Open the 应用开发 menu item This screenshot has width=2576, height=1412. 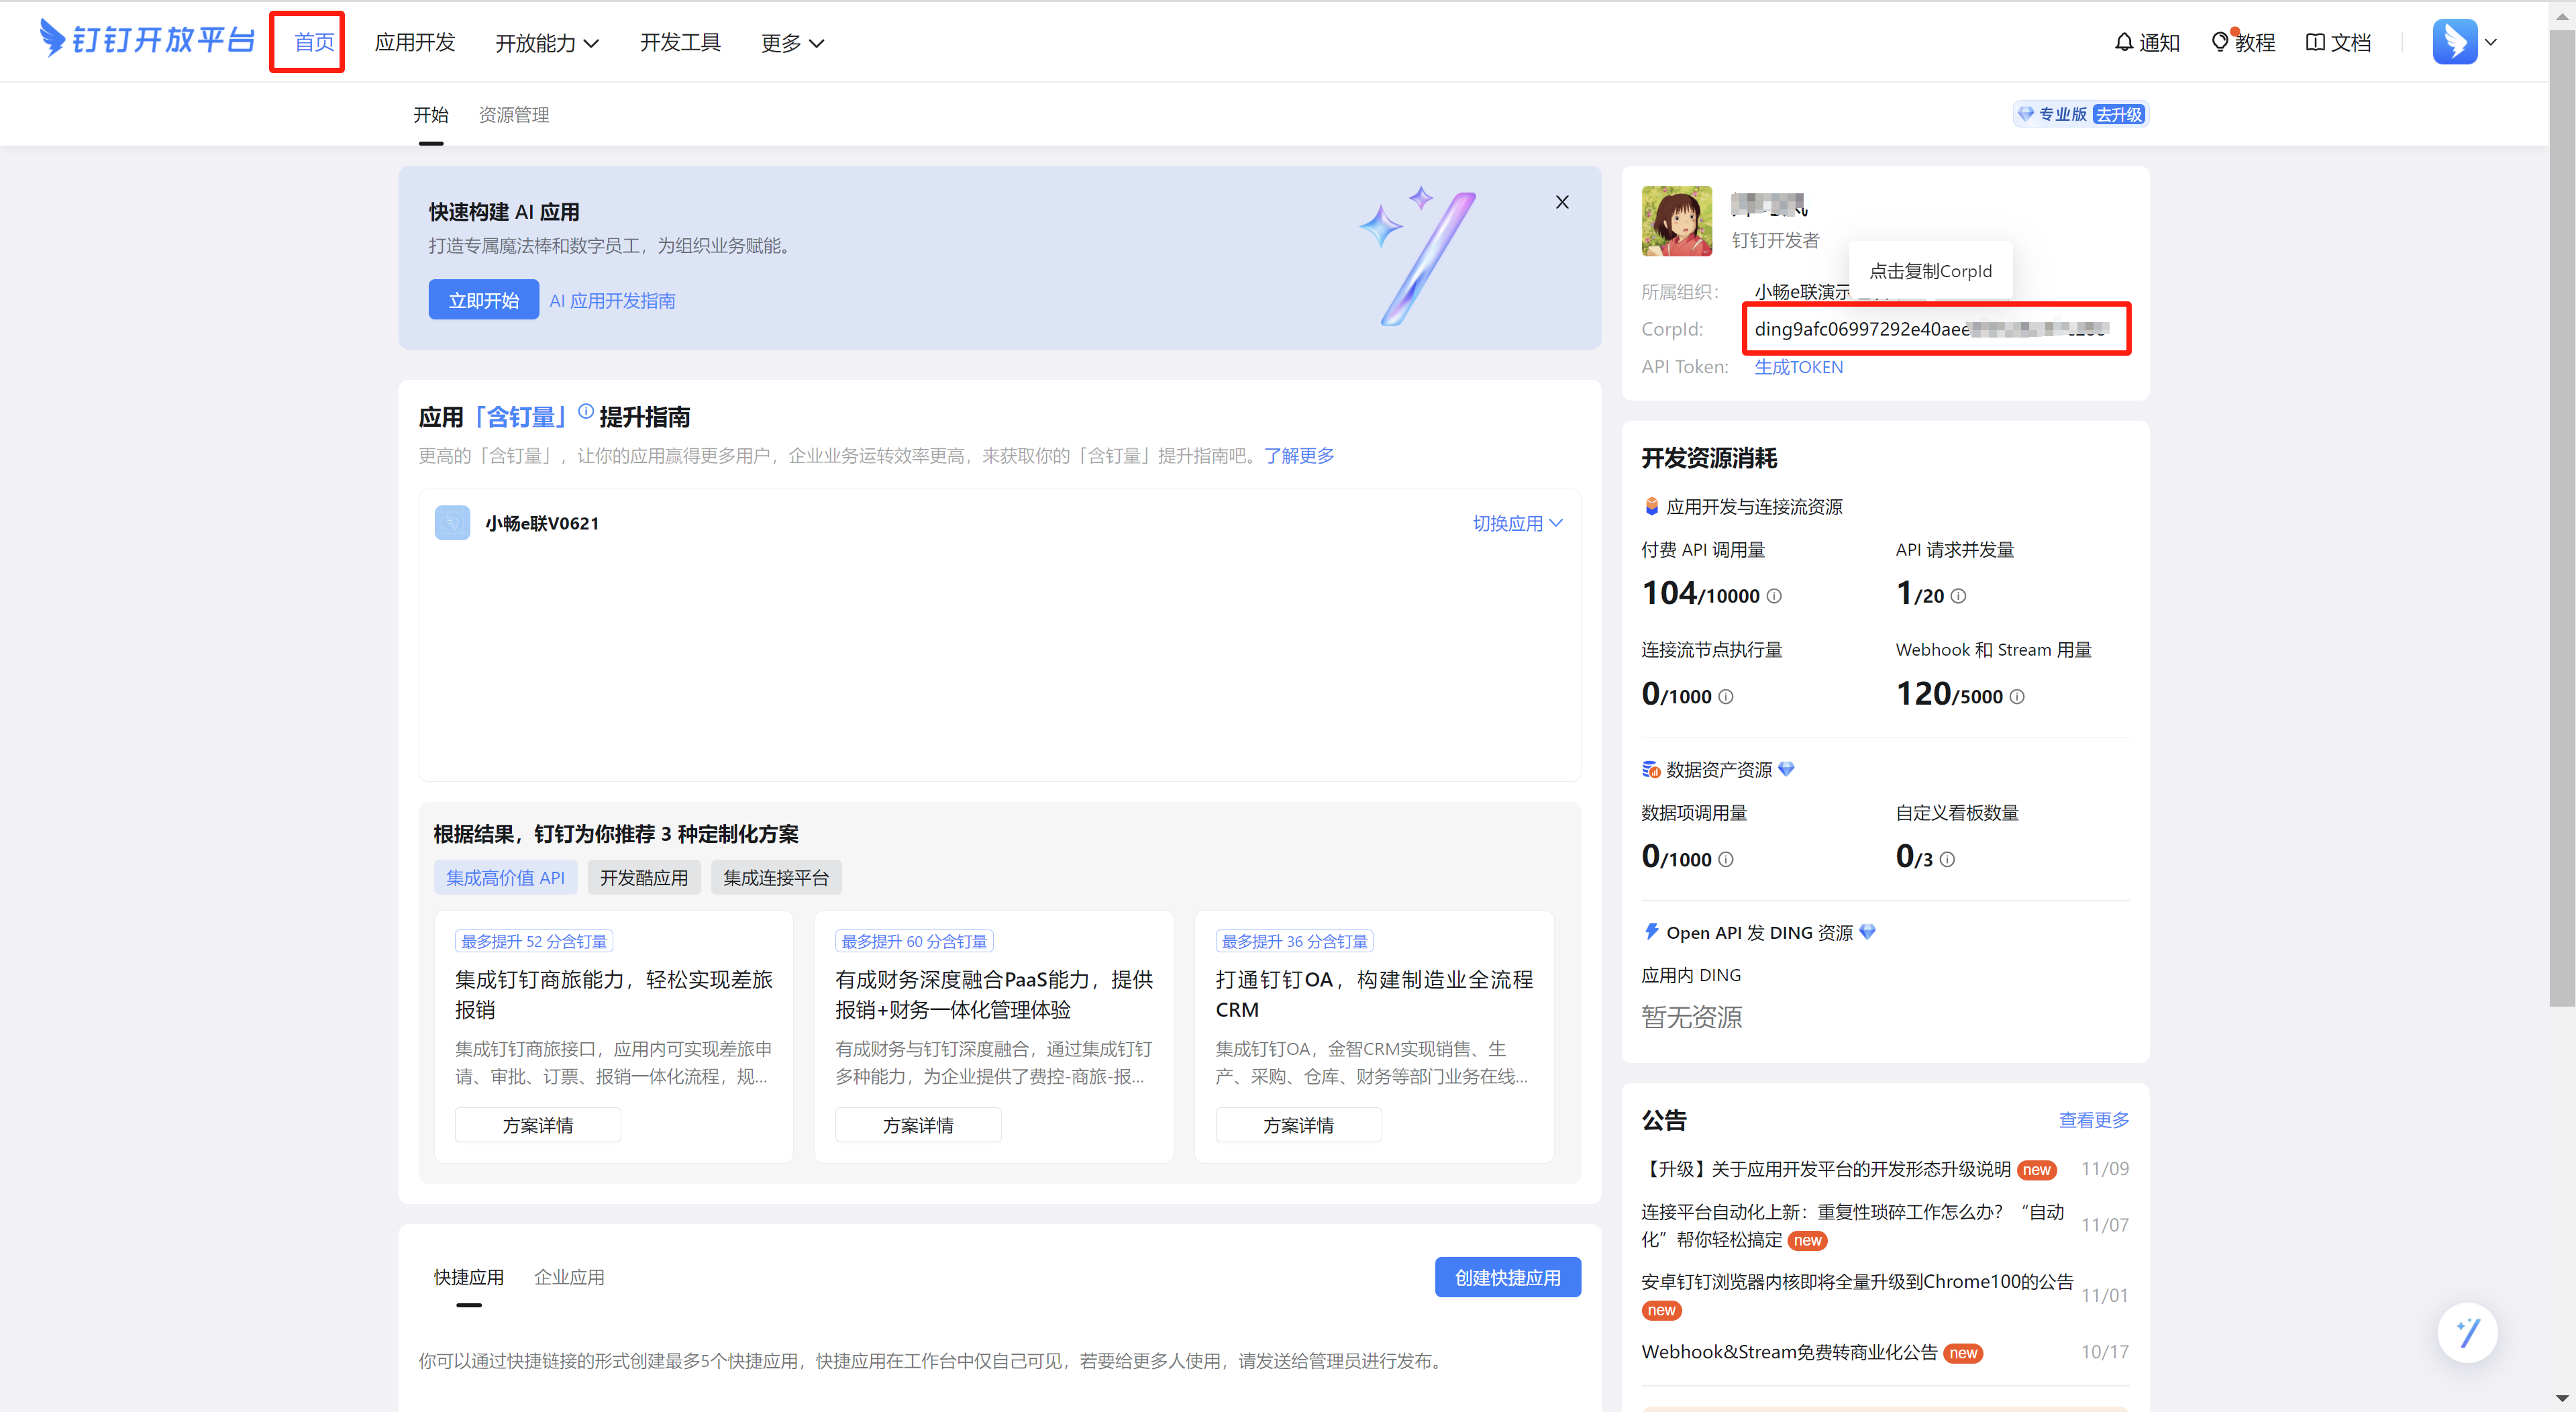(x=415, y=42)
